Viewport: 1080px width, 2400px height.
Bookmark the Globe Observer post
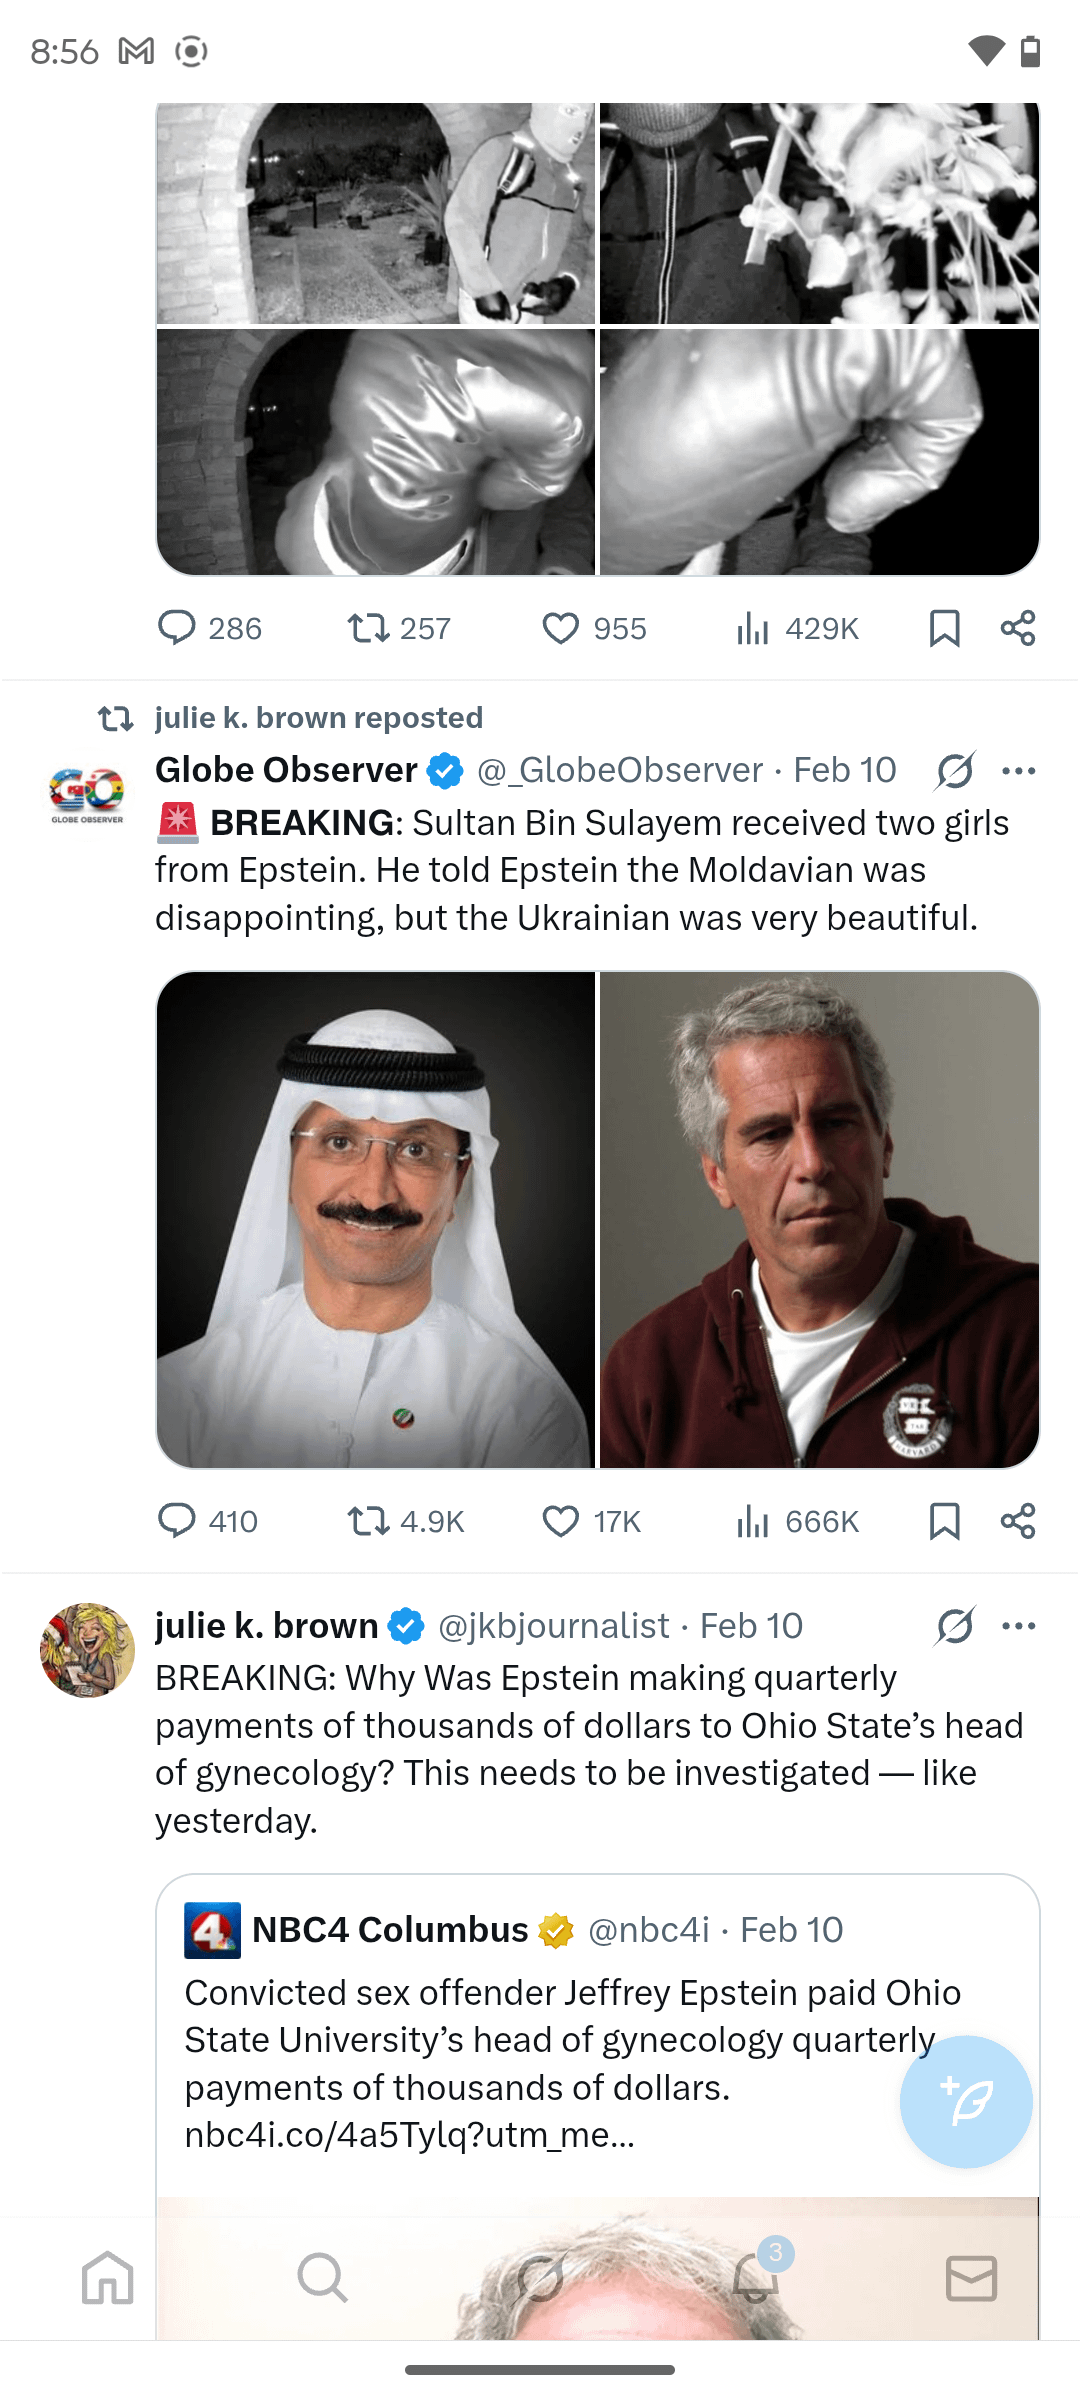pyautogui.click(x=944, y=1521)
